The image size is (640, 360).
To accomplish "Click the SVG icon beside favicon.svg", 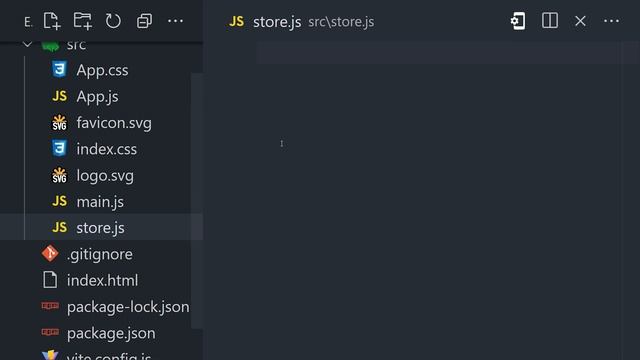I will point(59,122).
